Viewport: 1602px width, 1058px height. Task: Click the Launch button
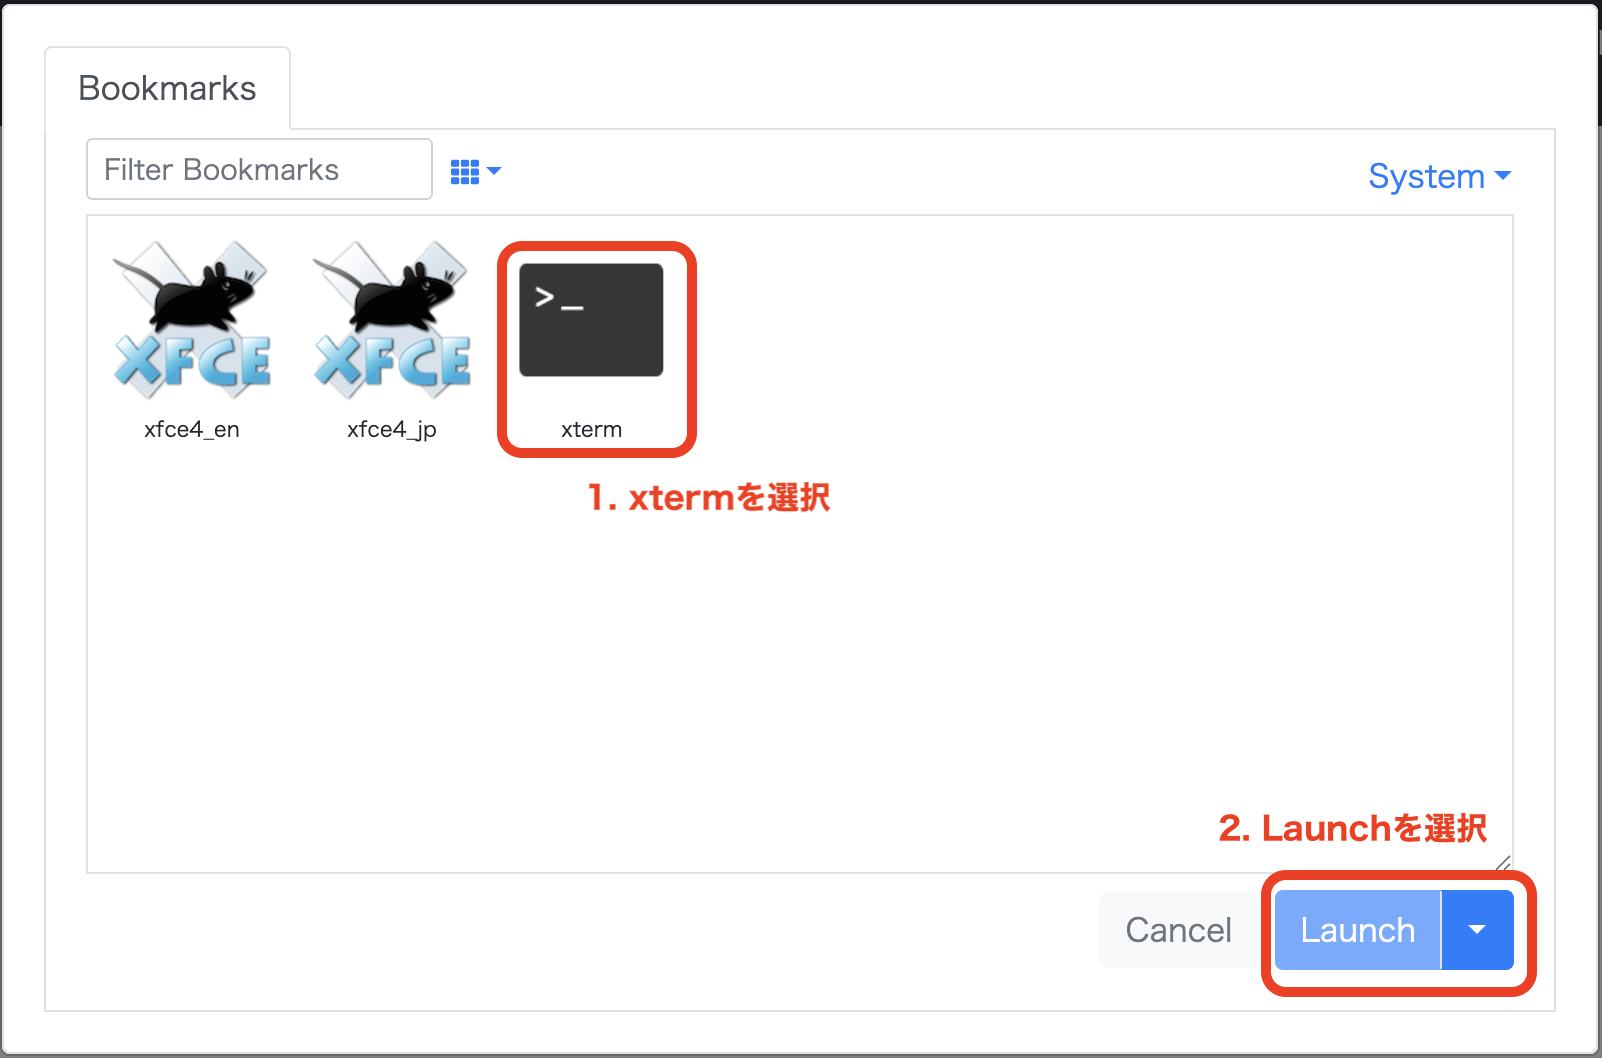pyautogui.click(x=1358, y=930)
